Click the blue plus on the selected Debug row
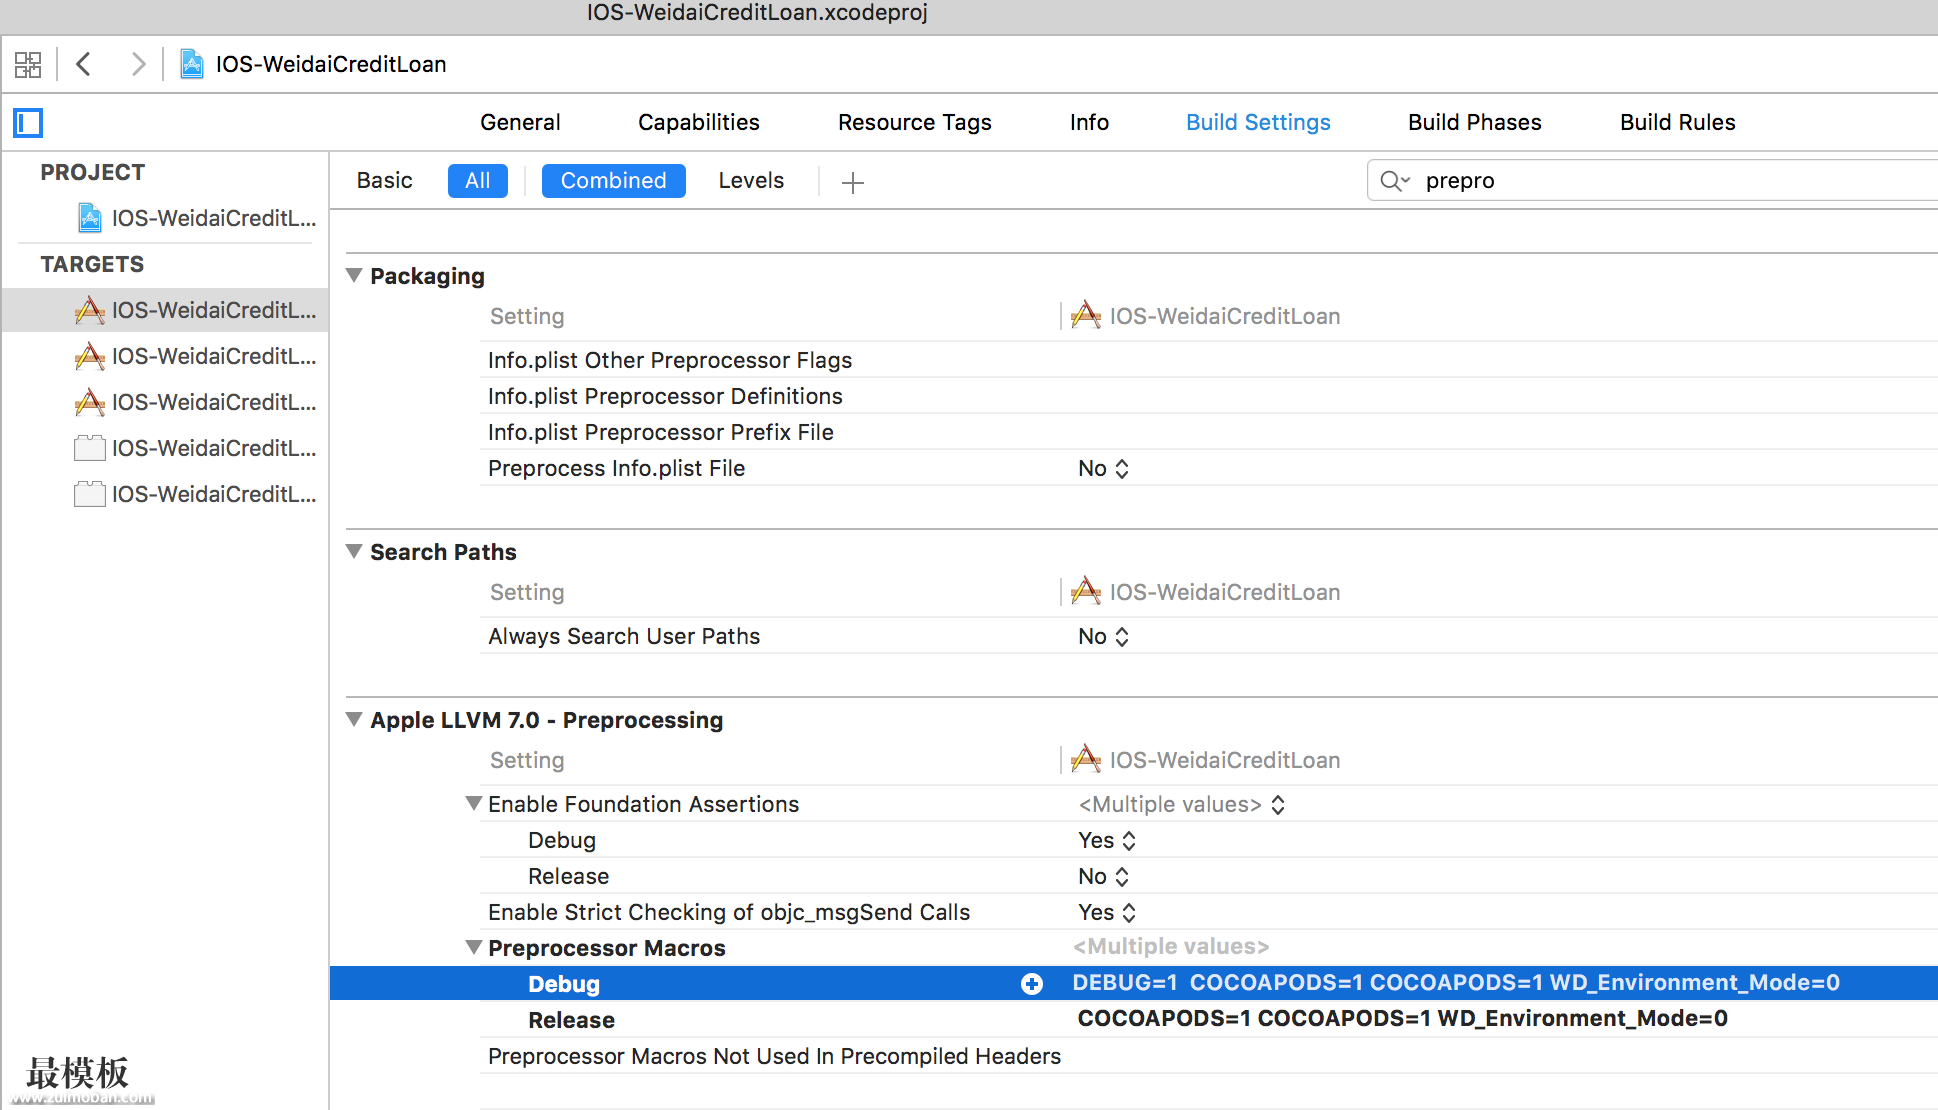The width and height of the screenshot is (1938, 1110). coord(1032,984)
